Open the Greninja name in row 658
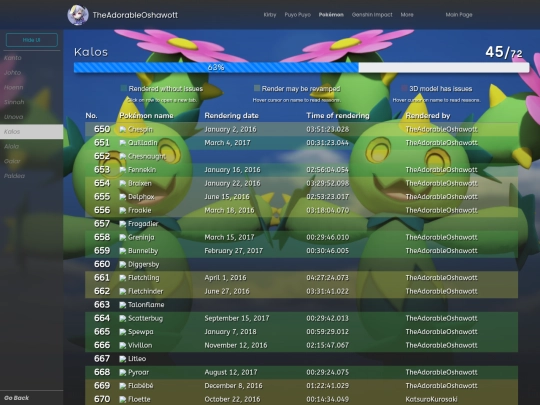Image resolution: width=540 pixels, height=405 pixels. [x=141, y=237]
